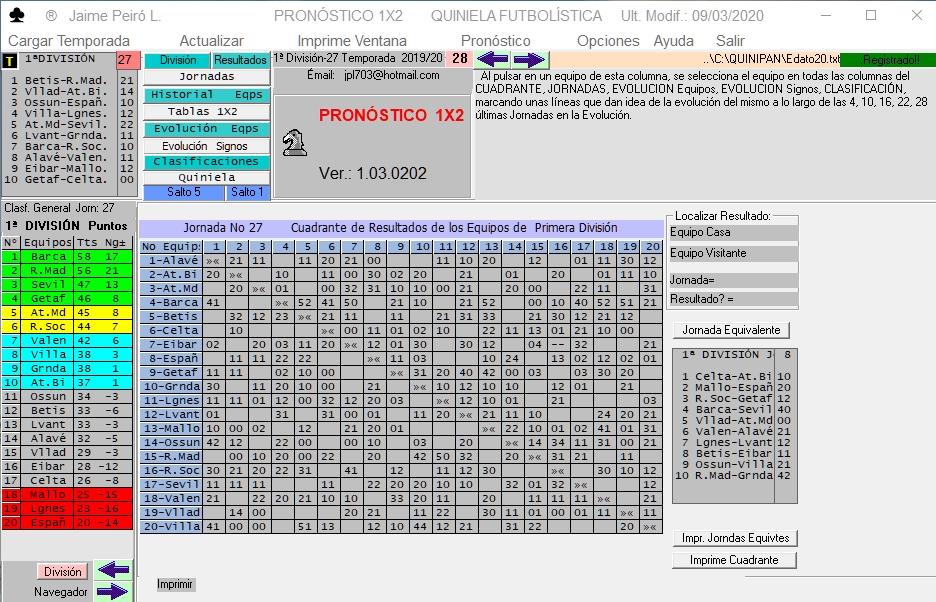Click the Imprimir button
The height and width of the screenshot is (602, 936).
point(175,584)
